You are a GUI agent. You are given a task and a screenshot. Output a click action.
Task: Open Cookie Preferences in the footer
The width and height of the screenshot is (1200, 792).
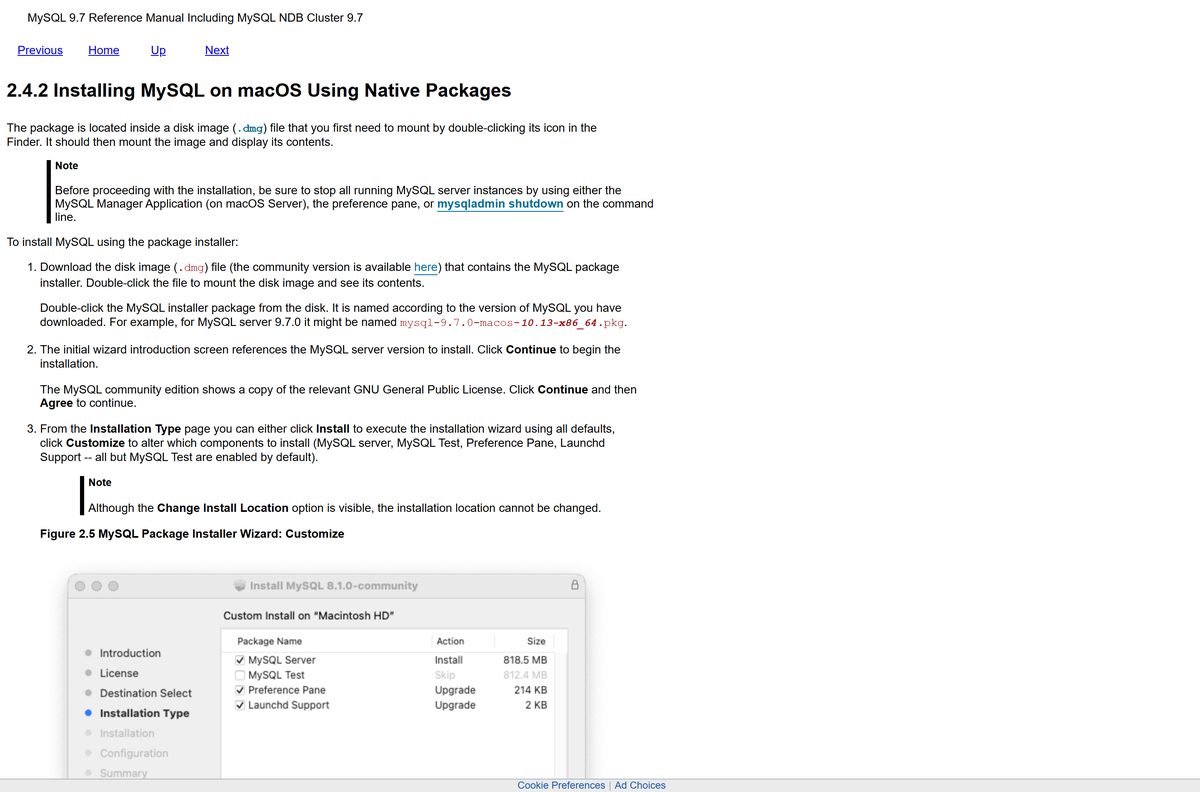(561, 785)
